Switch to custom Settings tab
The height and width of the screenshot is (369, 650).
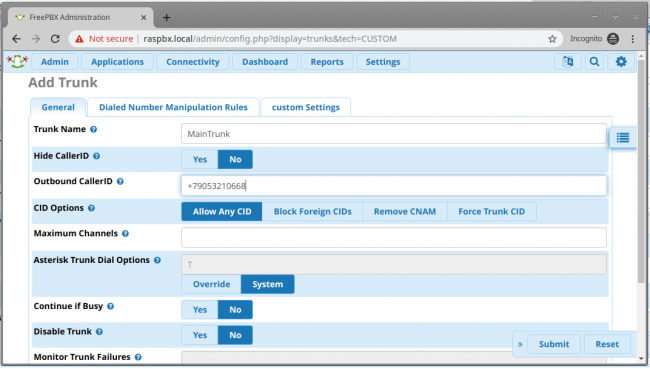(x=306, y=107)
